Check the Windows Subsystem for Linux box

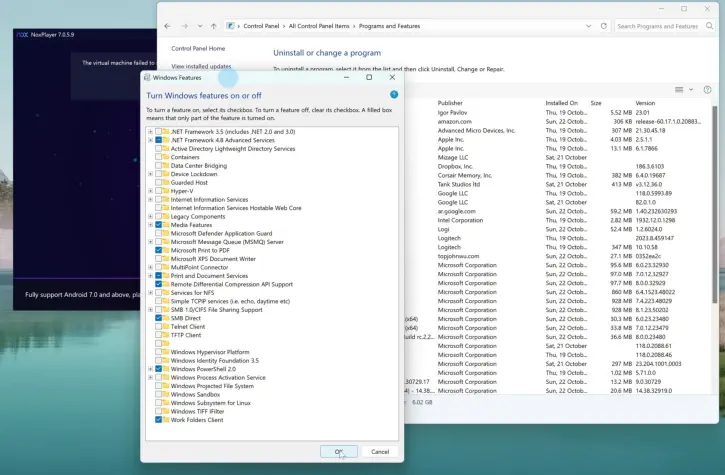pos(159,403)
